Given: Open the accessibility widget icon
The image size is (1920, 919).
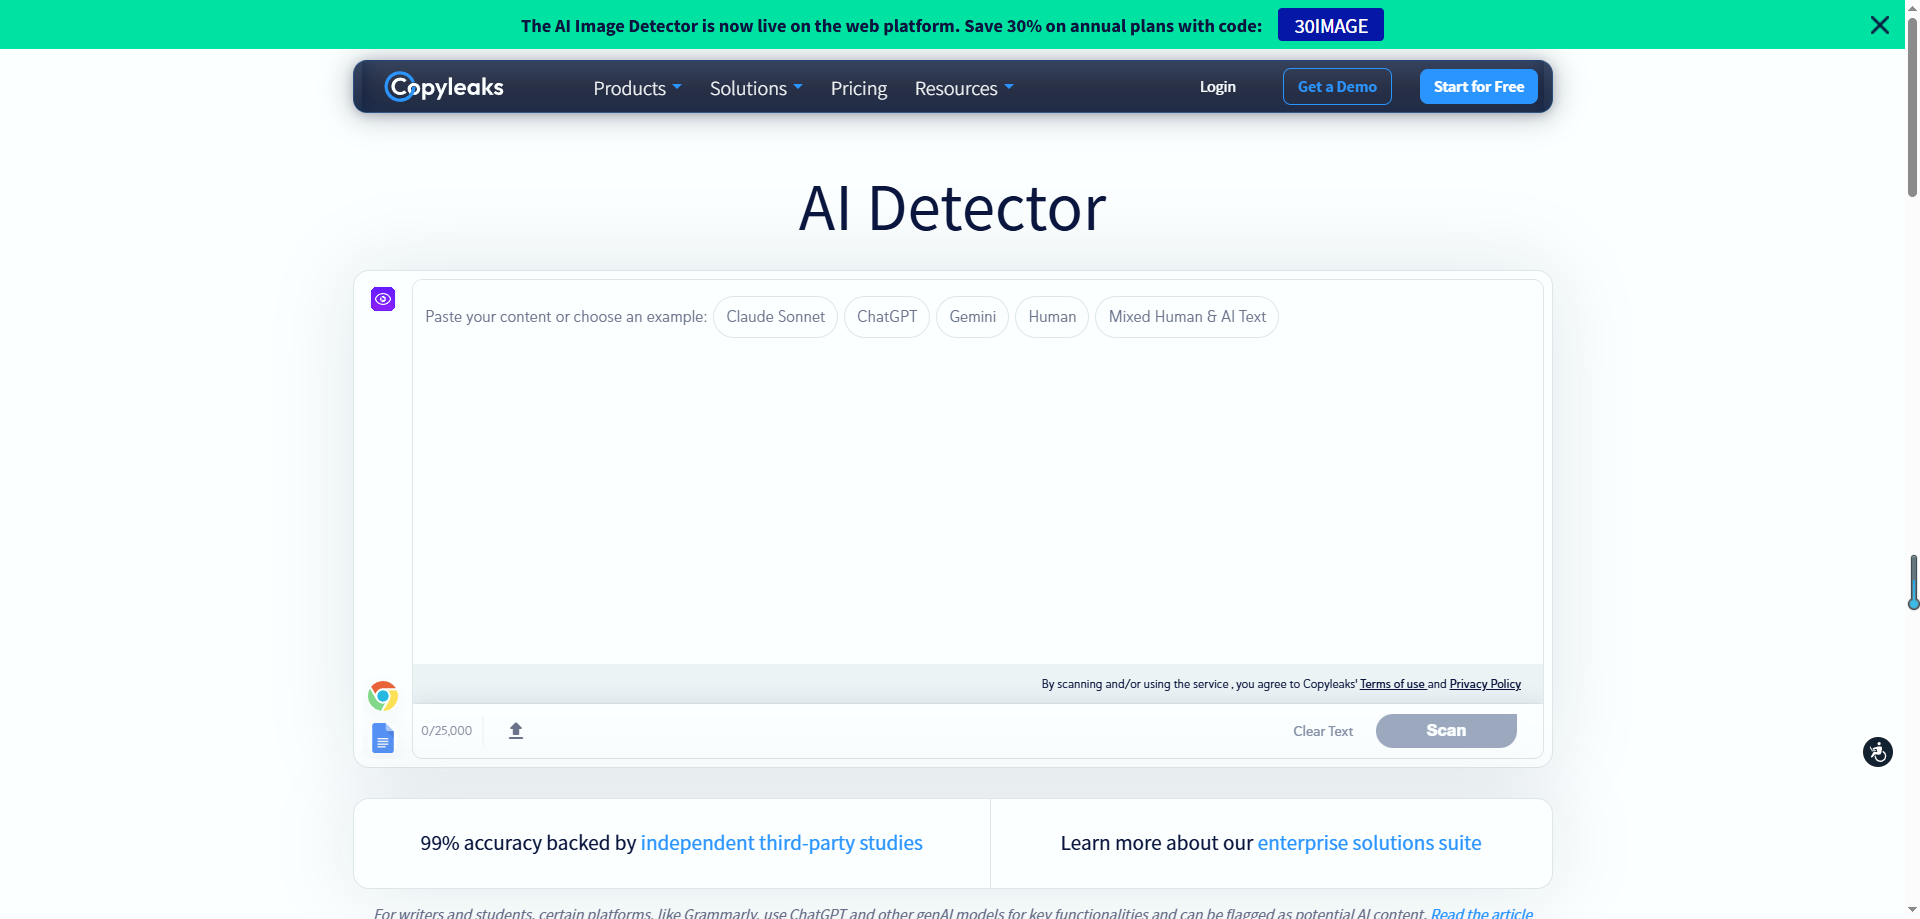Looking at the screenshot, I should point(1878,752).
